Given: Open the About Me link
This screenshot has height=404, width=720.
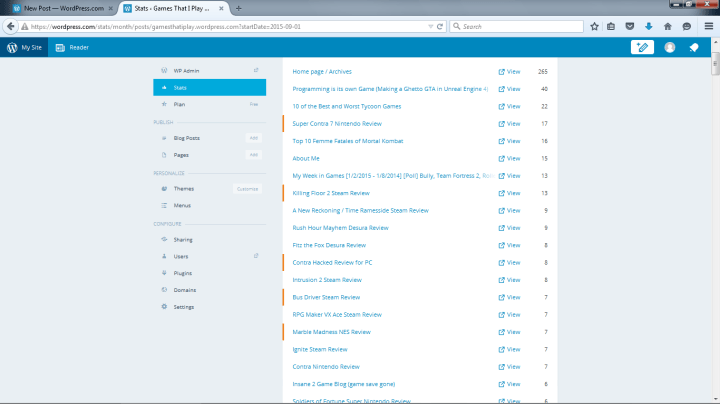Looking at the screenshot, I should pyautogui.click(x=306, y=158).
